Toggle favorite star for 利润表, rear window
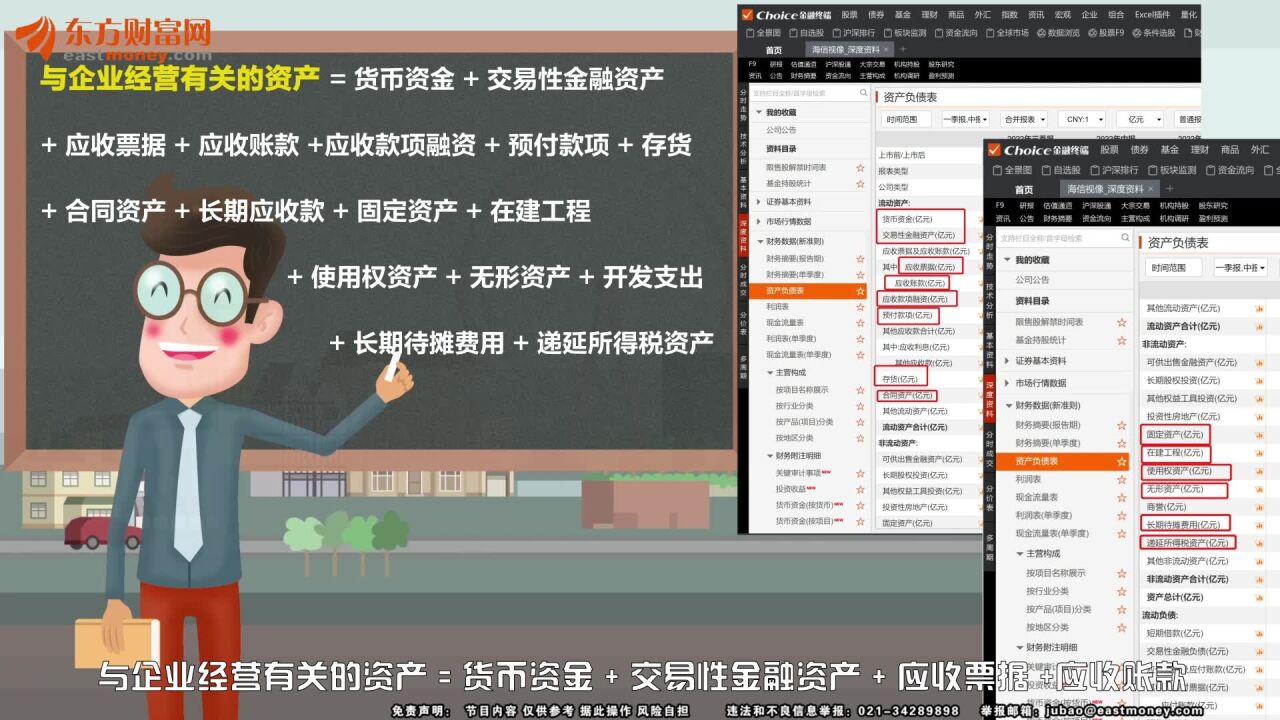 [x=860, y=306]
